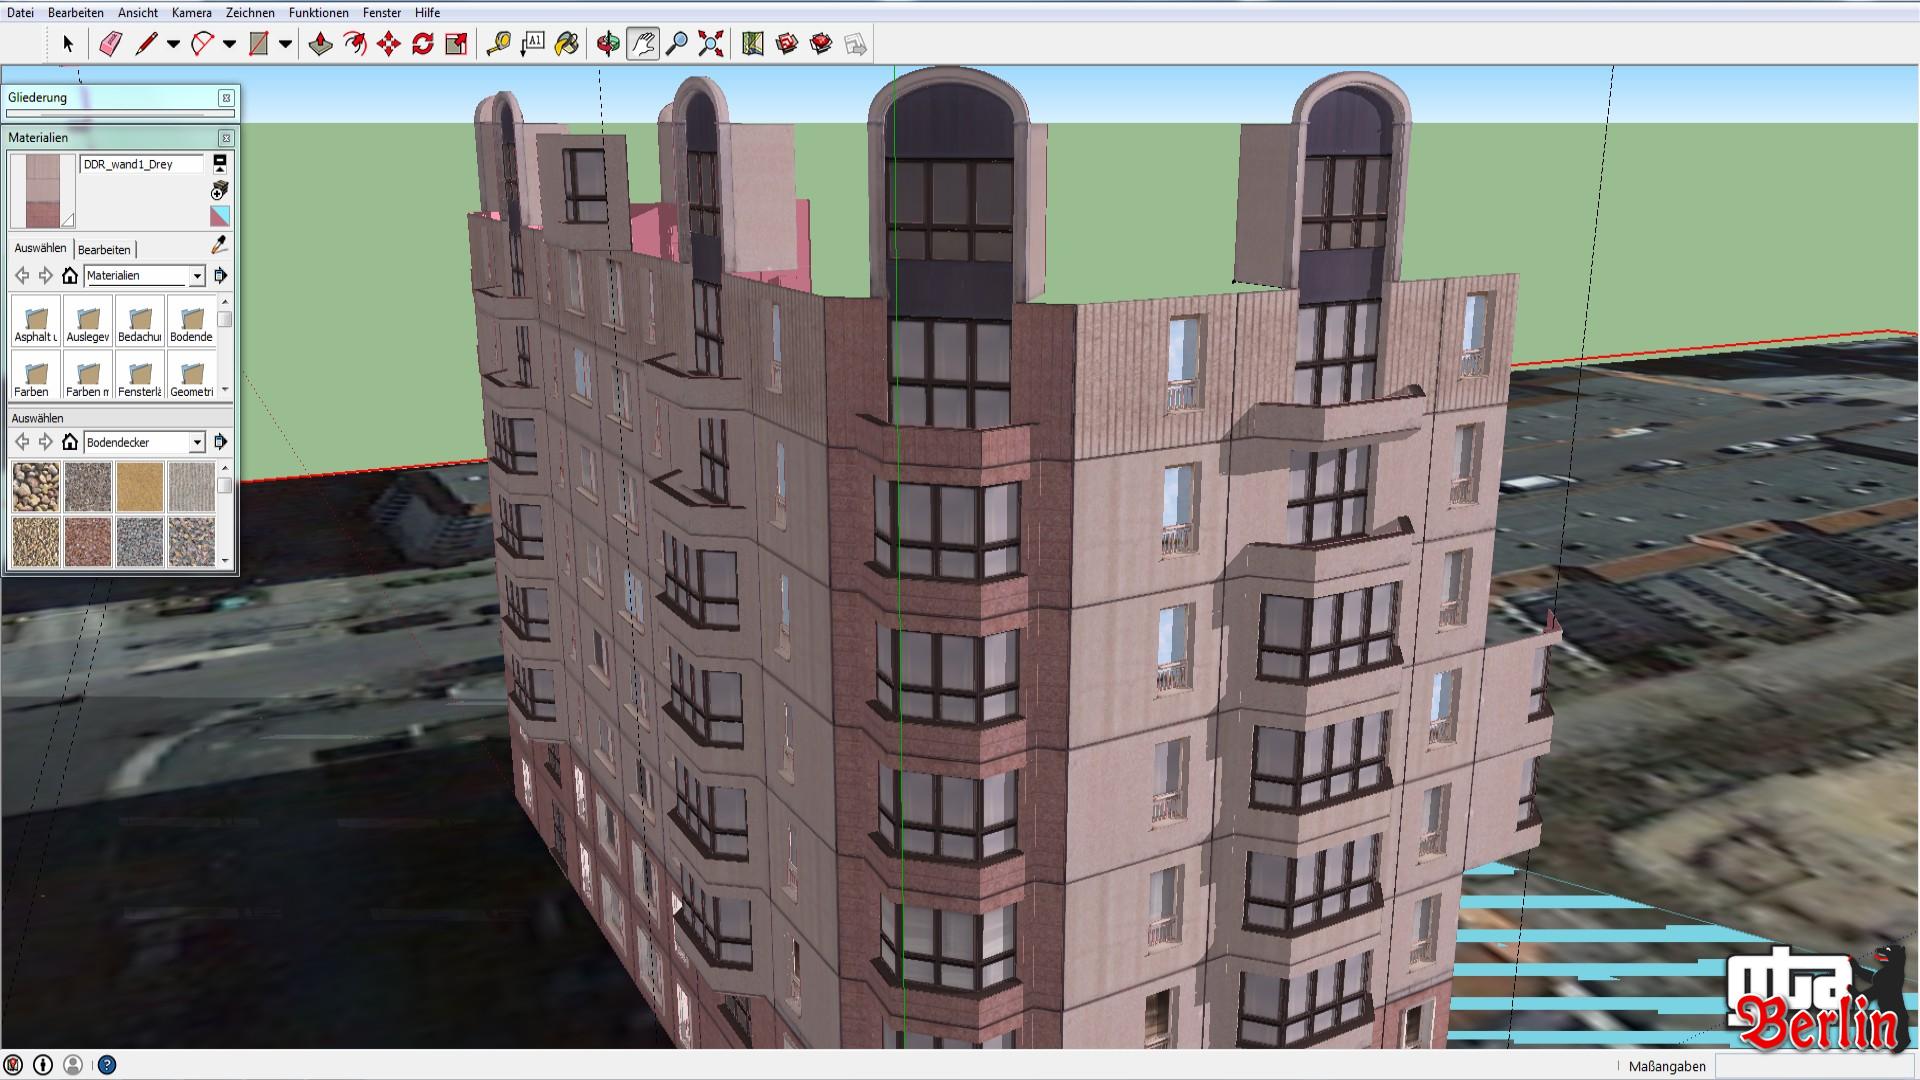
Task: Open the Zeichnen menu
Action: click(250, 13)
